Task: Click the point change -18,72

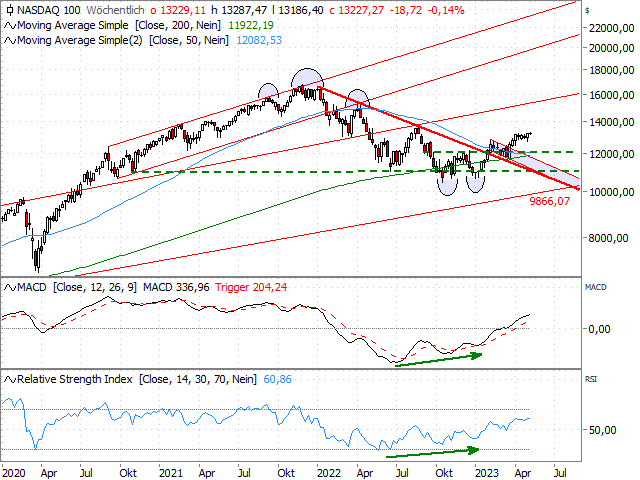Action: coord(406,10)
